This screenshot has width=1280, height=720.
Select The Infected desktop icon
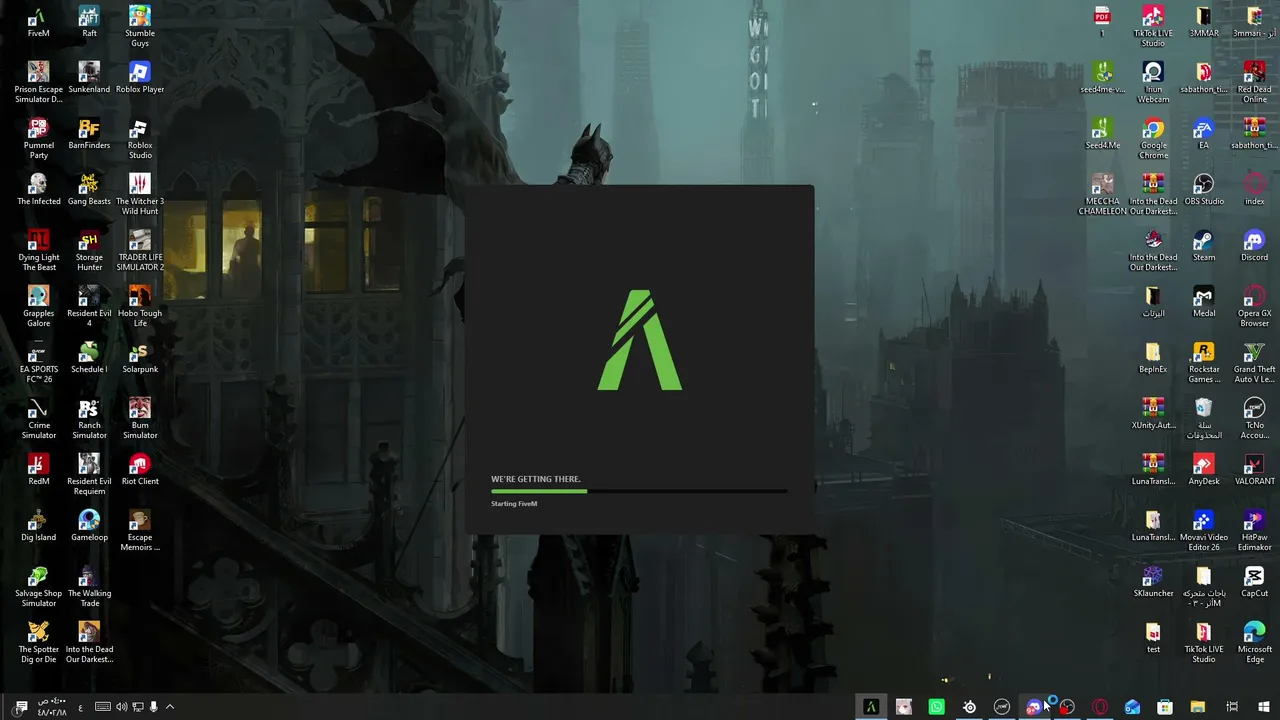[38, 190]
